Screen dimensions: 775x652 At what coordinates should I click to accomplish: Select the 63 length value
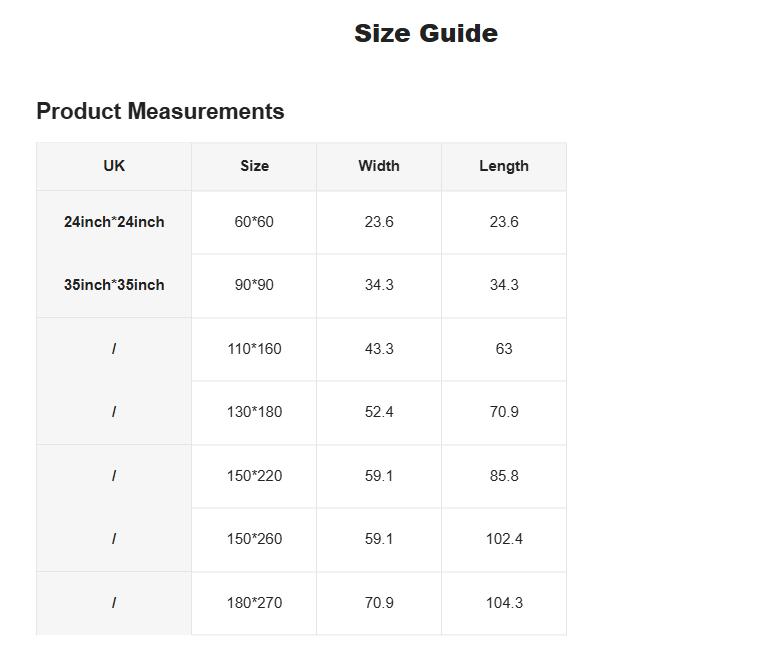504,349
